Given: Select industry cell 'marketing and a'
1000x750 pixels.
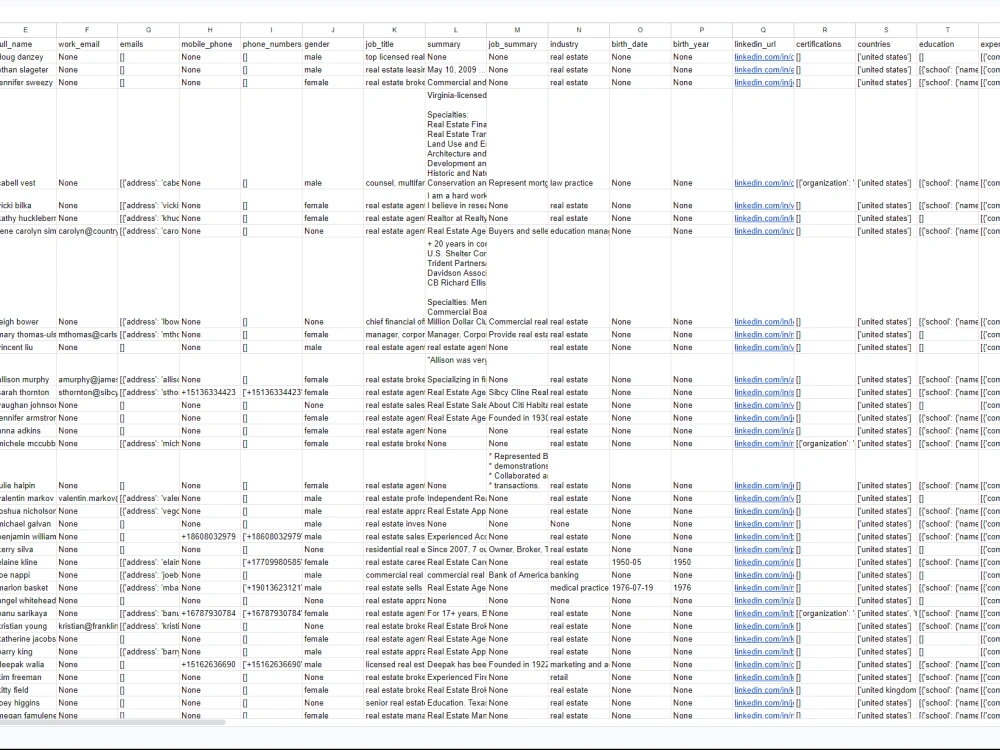Looking at the screenshot, I should pos(578,665).
